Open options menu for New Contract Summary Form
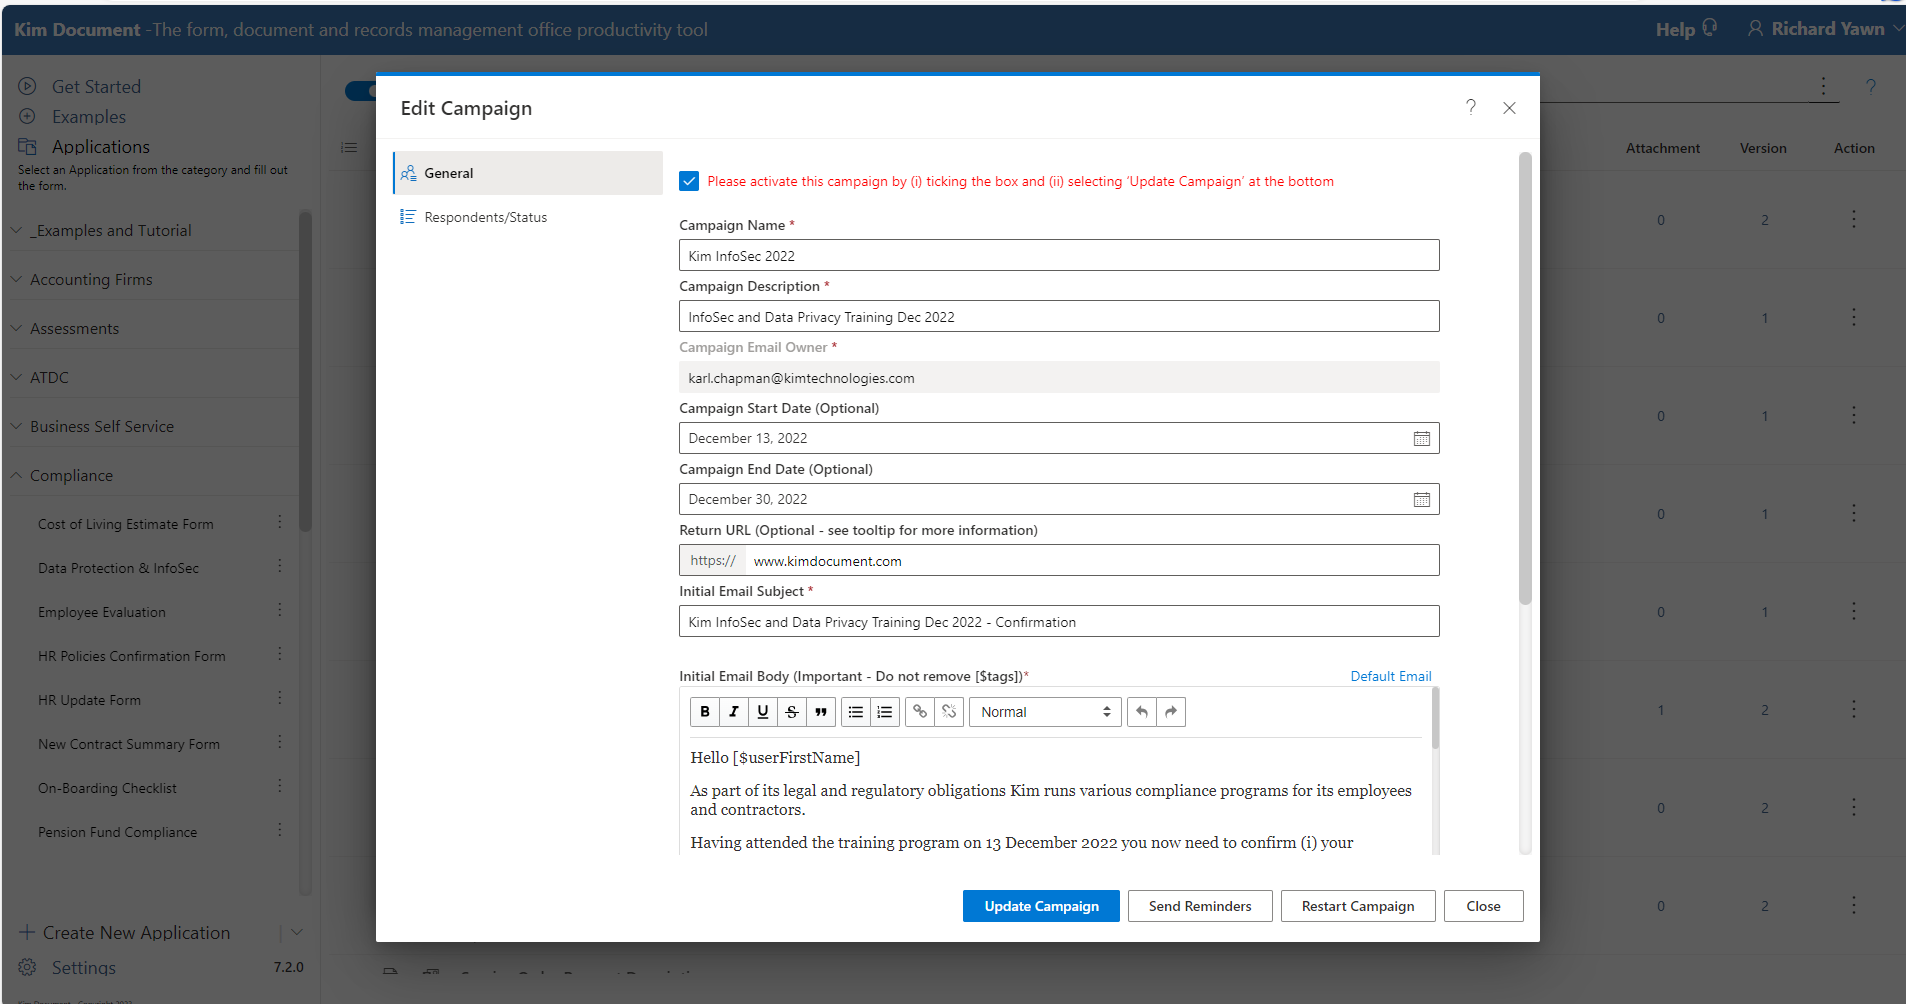This screenshot has height=1004, width=1906. tap(280, 743)
